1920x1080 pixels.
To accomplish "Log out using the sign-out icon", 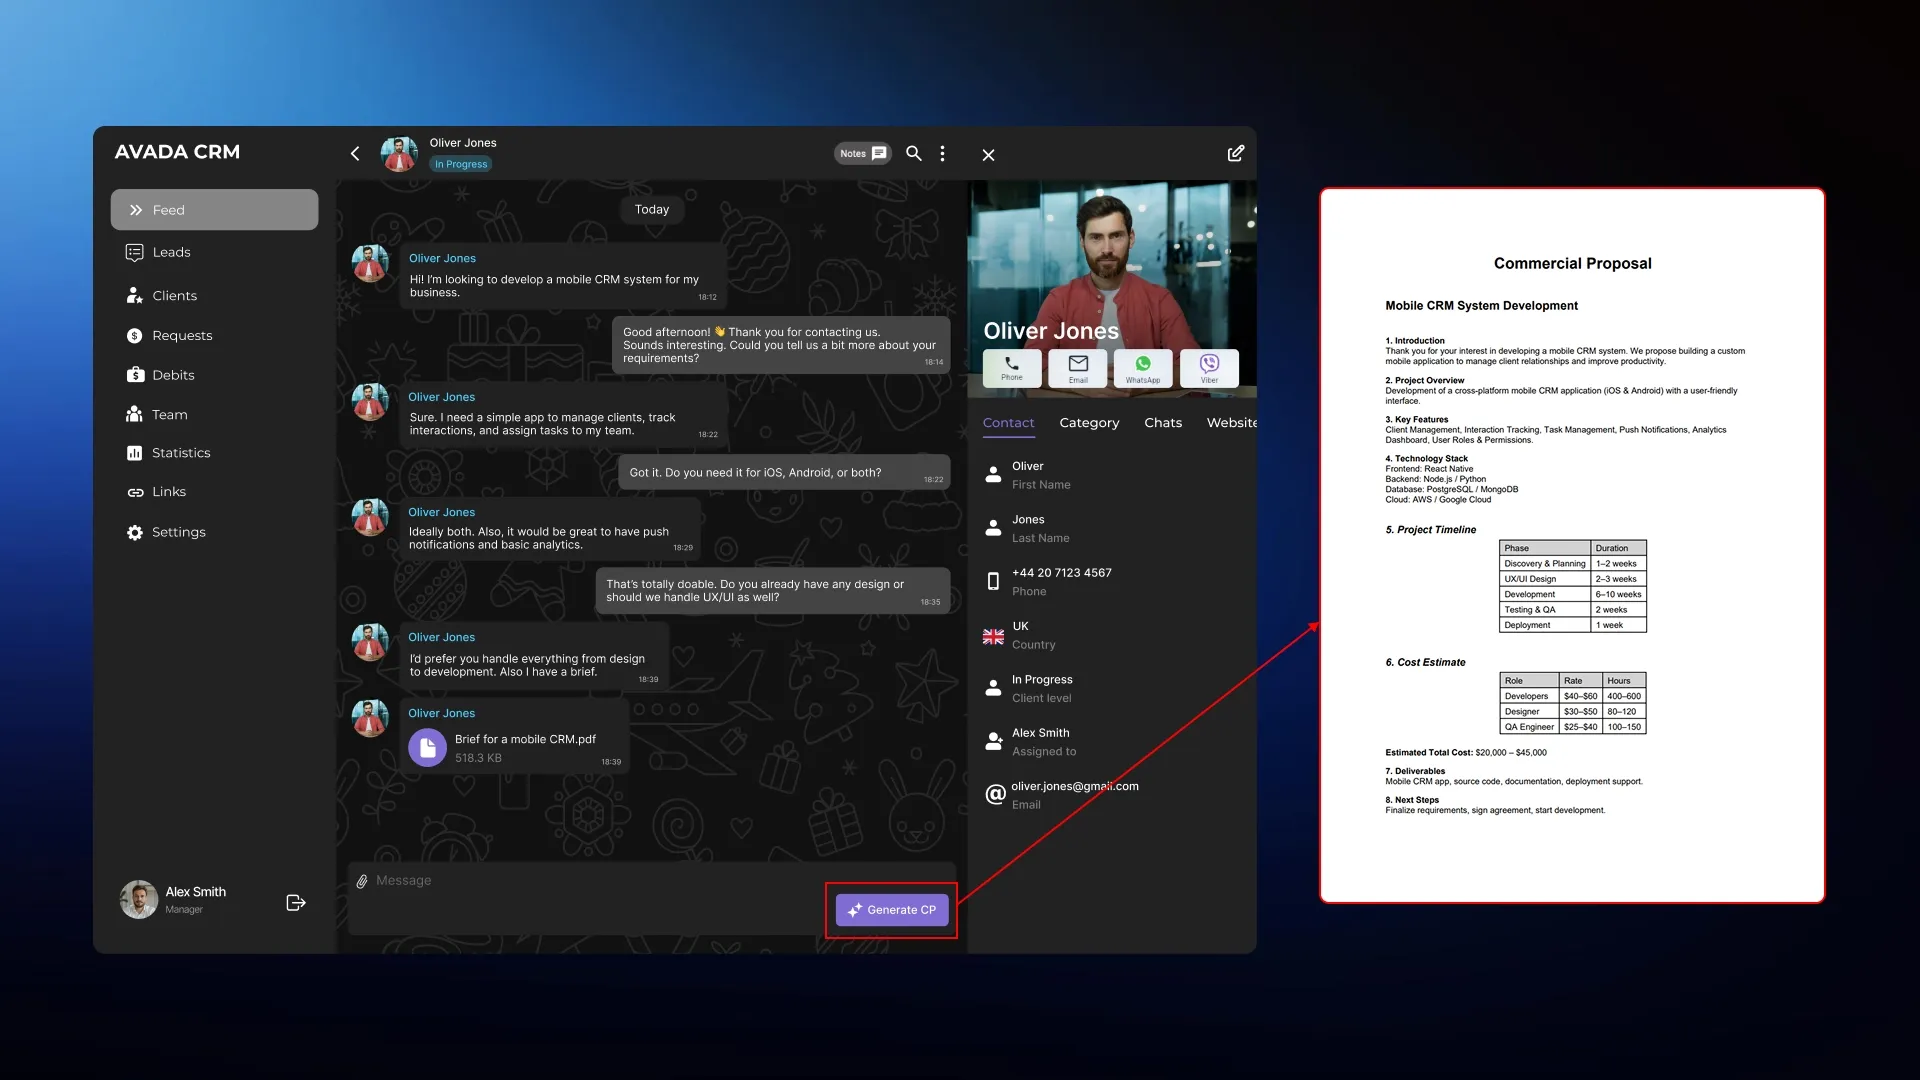I will (295, 901).
